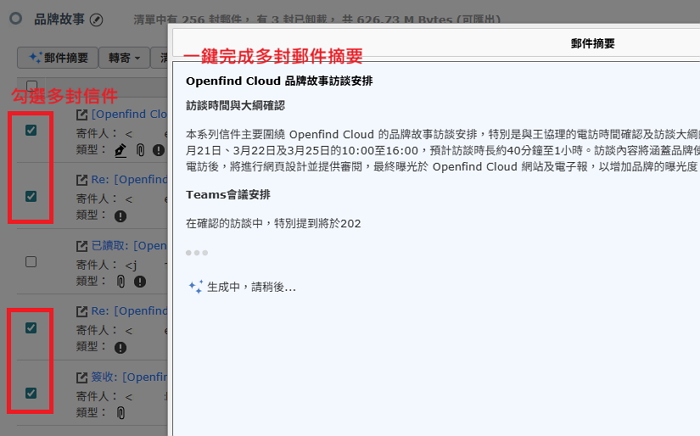Click the signature pen icon on first email
700x436 pixels.
[x=121, y=150]
